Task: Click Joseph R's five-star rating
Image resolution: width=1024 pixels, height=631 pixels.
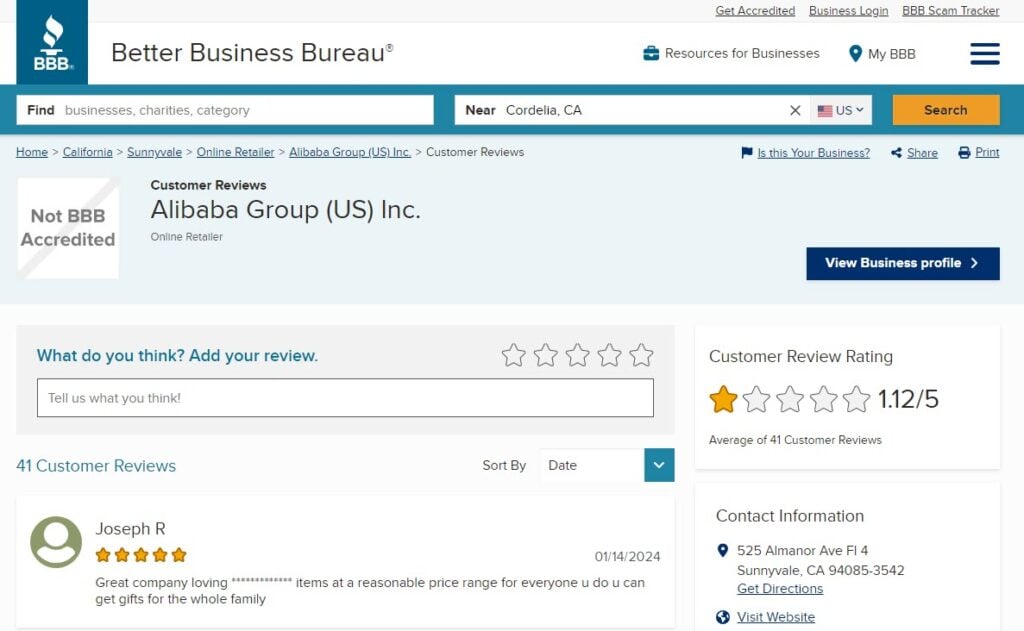Action: 141,555
